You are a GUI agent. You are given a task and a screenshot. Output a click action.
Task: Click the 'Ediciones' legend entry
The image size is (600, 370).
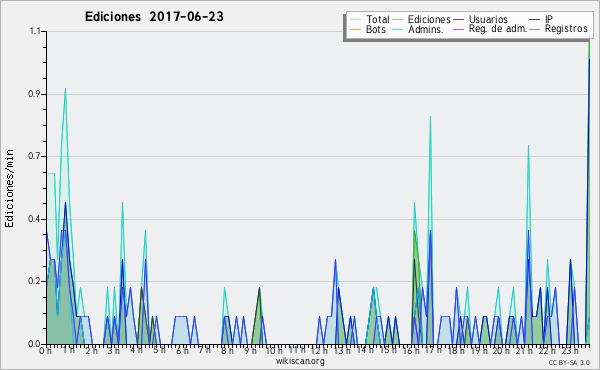tap(429, 19)
